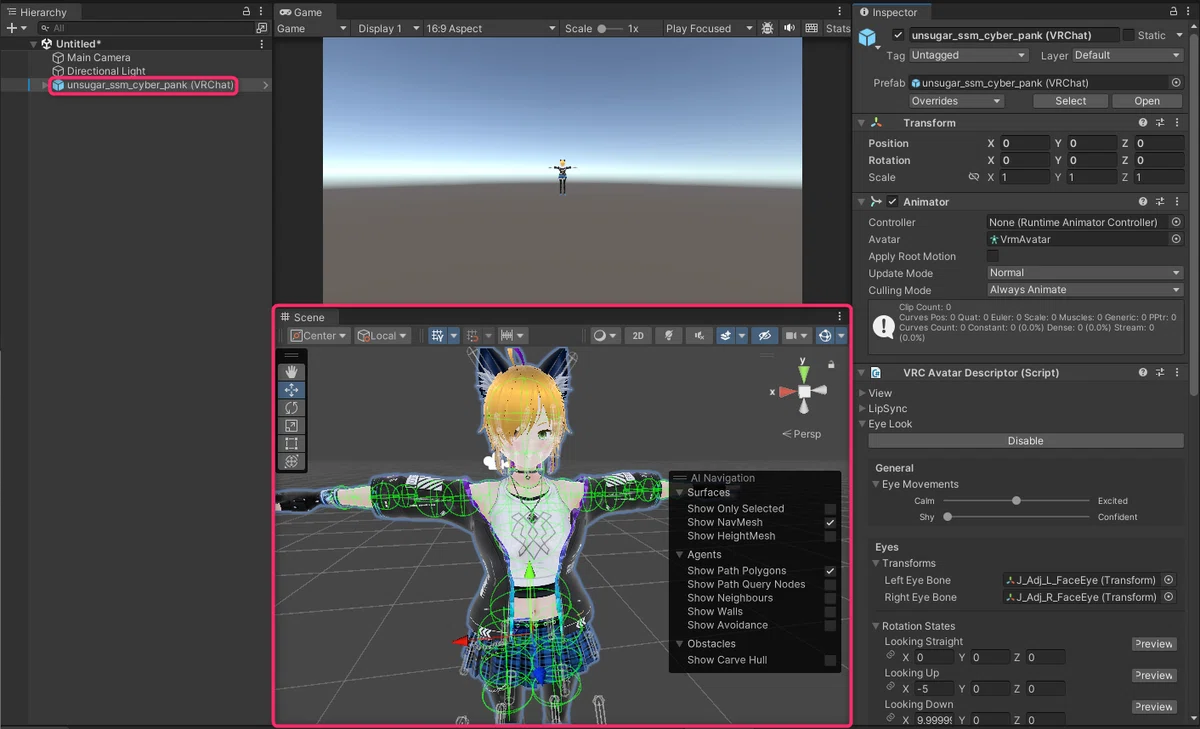Toggle Show Path Polygons checkbox
The width and height of the screenshot is (1200, 729).
point(830,571)
